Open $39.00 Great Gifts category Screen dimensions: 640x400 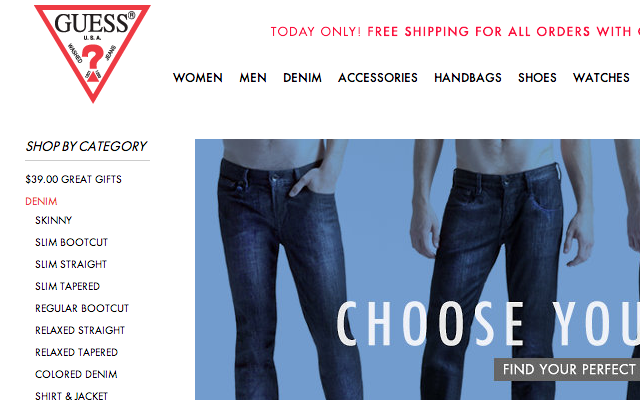click(73, 179)
